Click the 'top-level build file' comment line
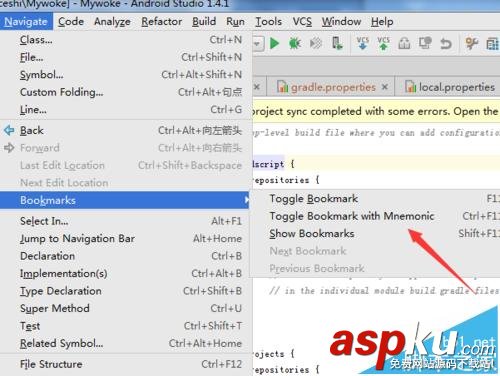The image size is (500, 376). (x=376, y=133)
